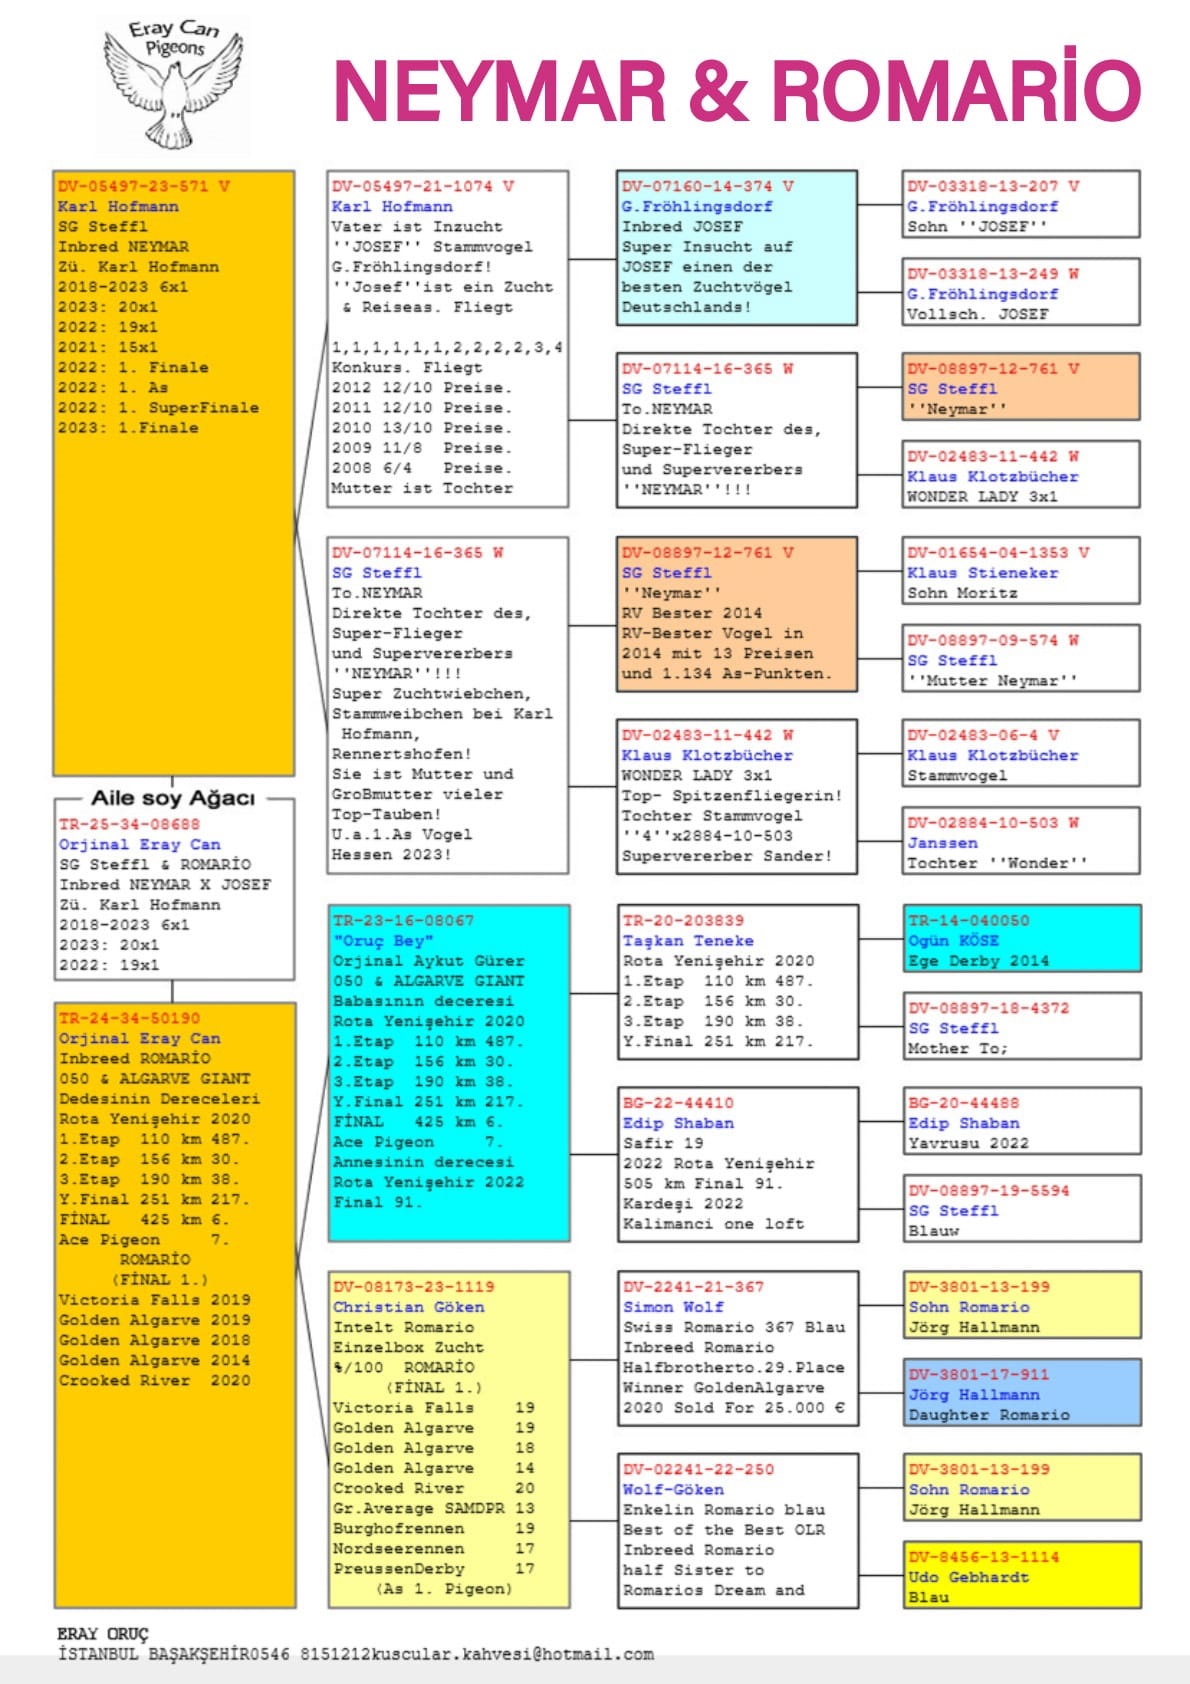Click the 'PreussenDerby 17' result line
Viewport: 1190px width, 1684px height.
tap(433, 1569)
